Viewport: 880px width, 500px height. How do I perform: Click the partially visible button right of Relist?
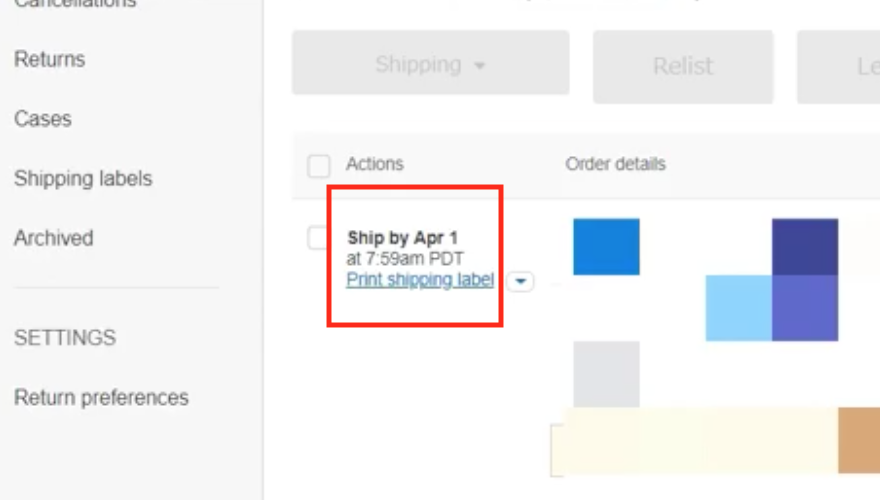coord(838,67)
